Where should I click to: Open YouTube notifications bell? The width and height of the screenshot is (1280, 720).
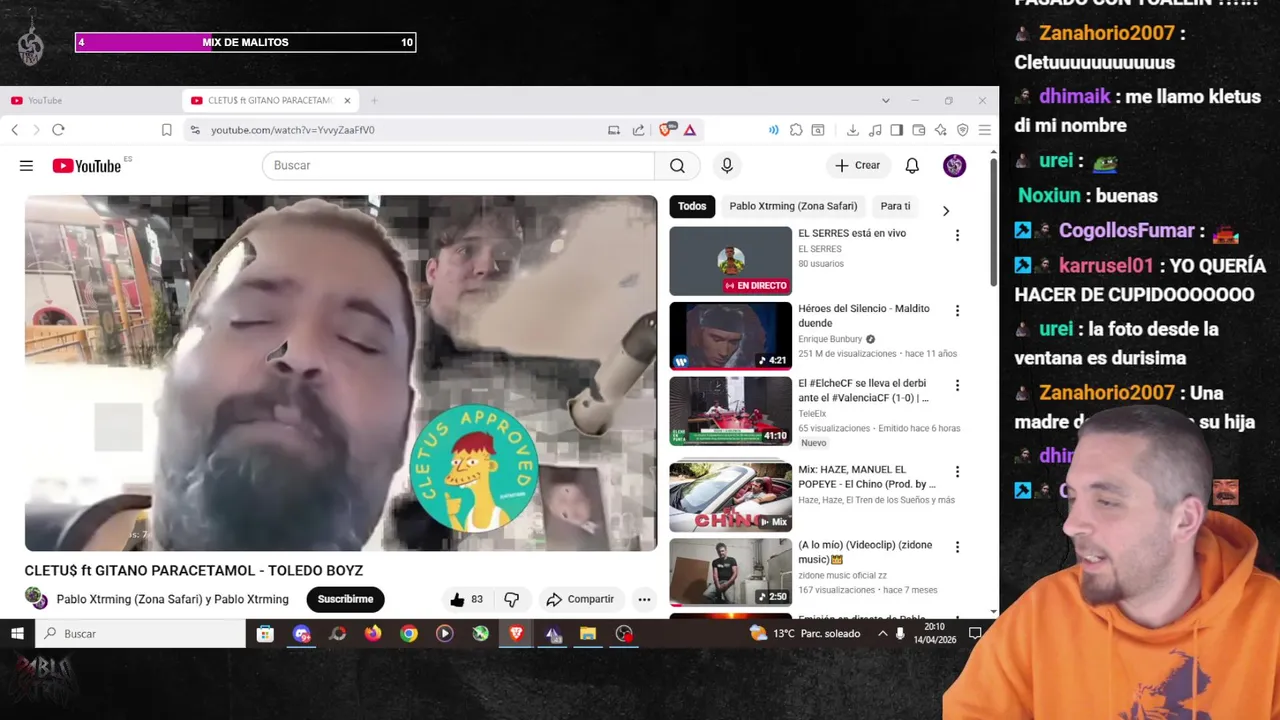pyautogui.click(x=912, y=166)
